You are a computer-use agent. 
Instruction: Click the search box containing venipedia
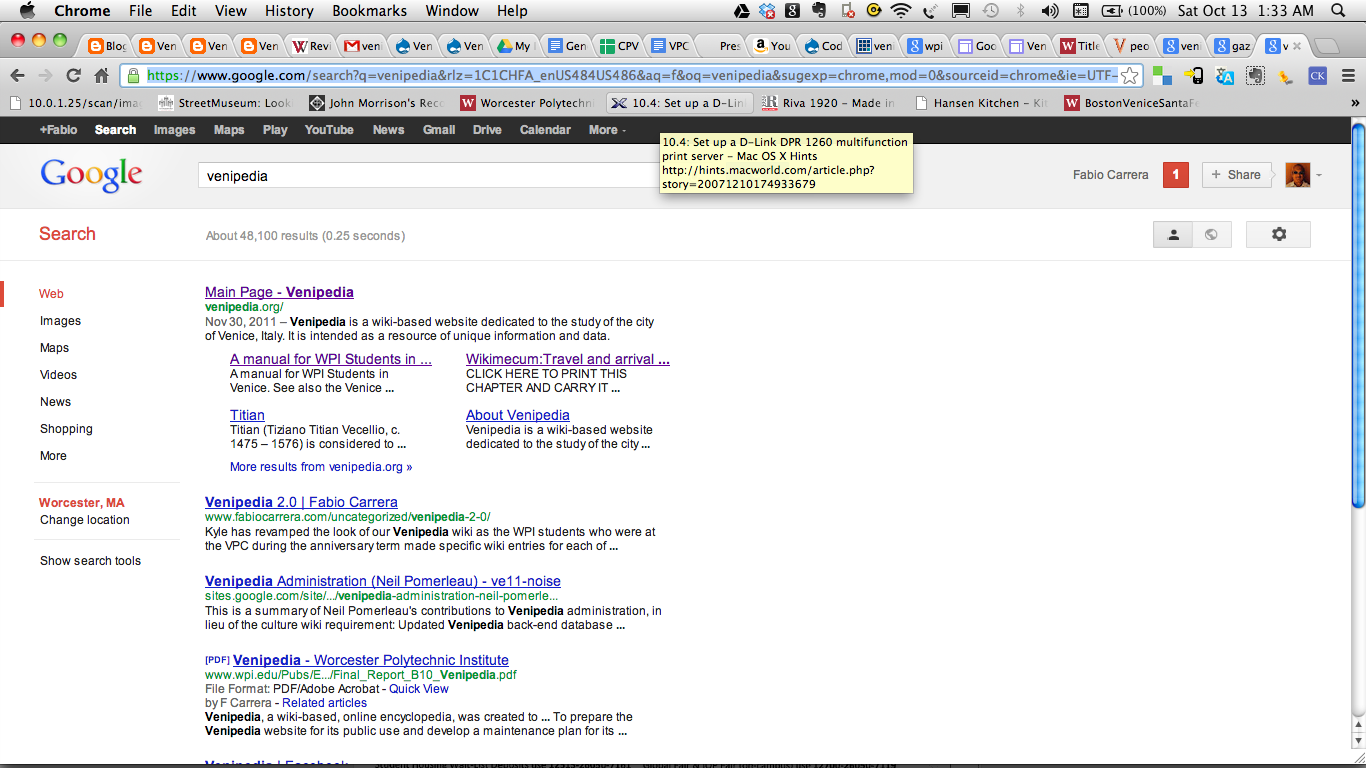point(429,175)
